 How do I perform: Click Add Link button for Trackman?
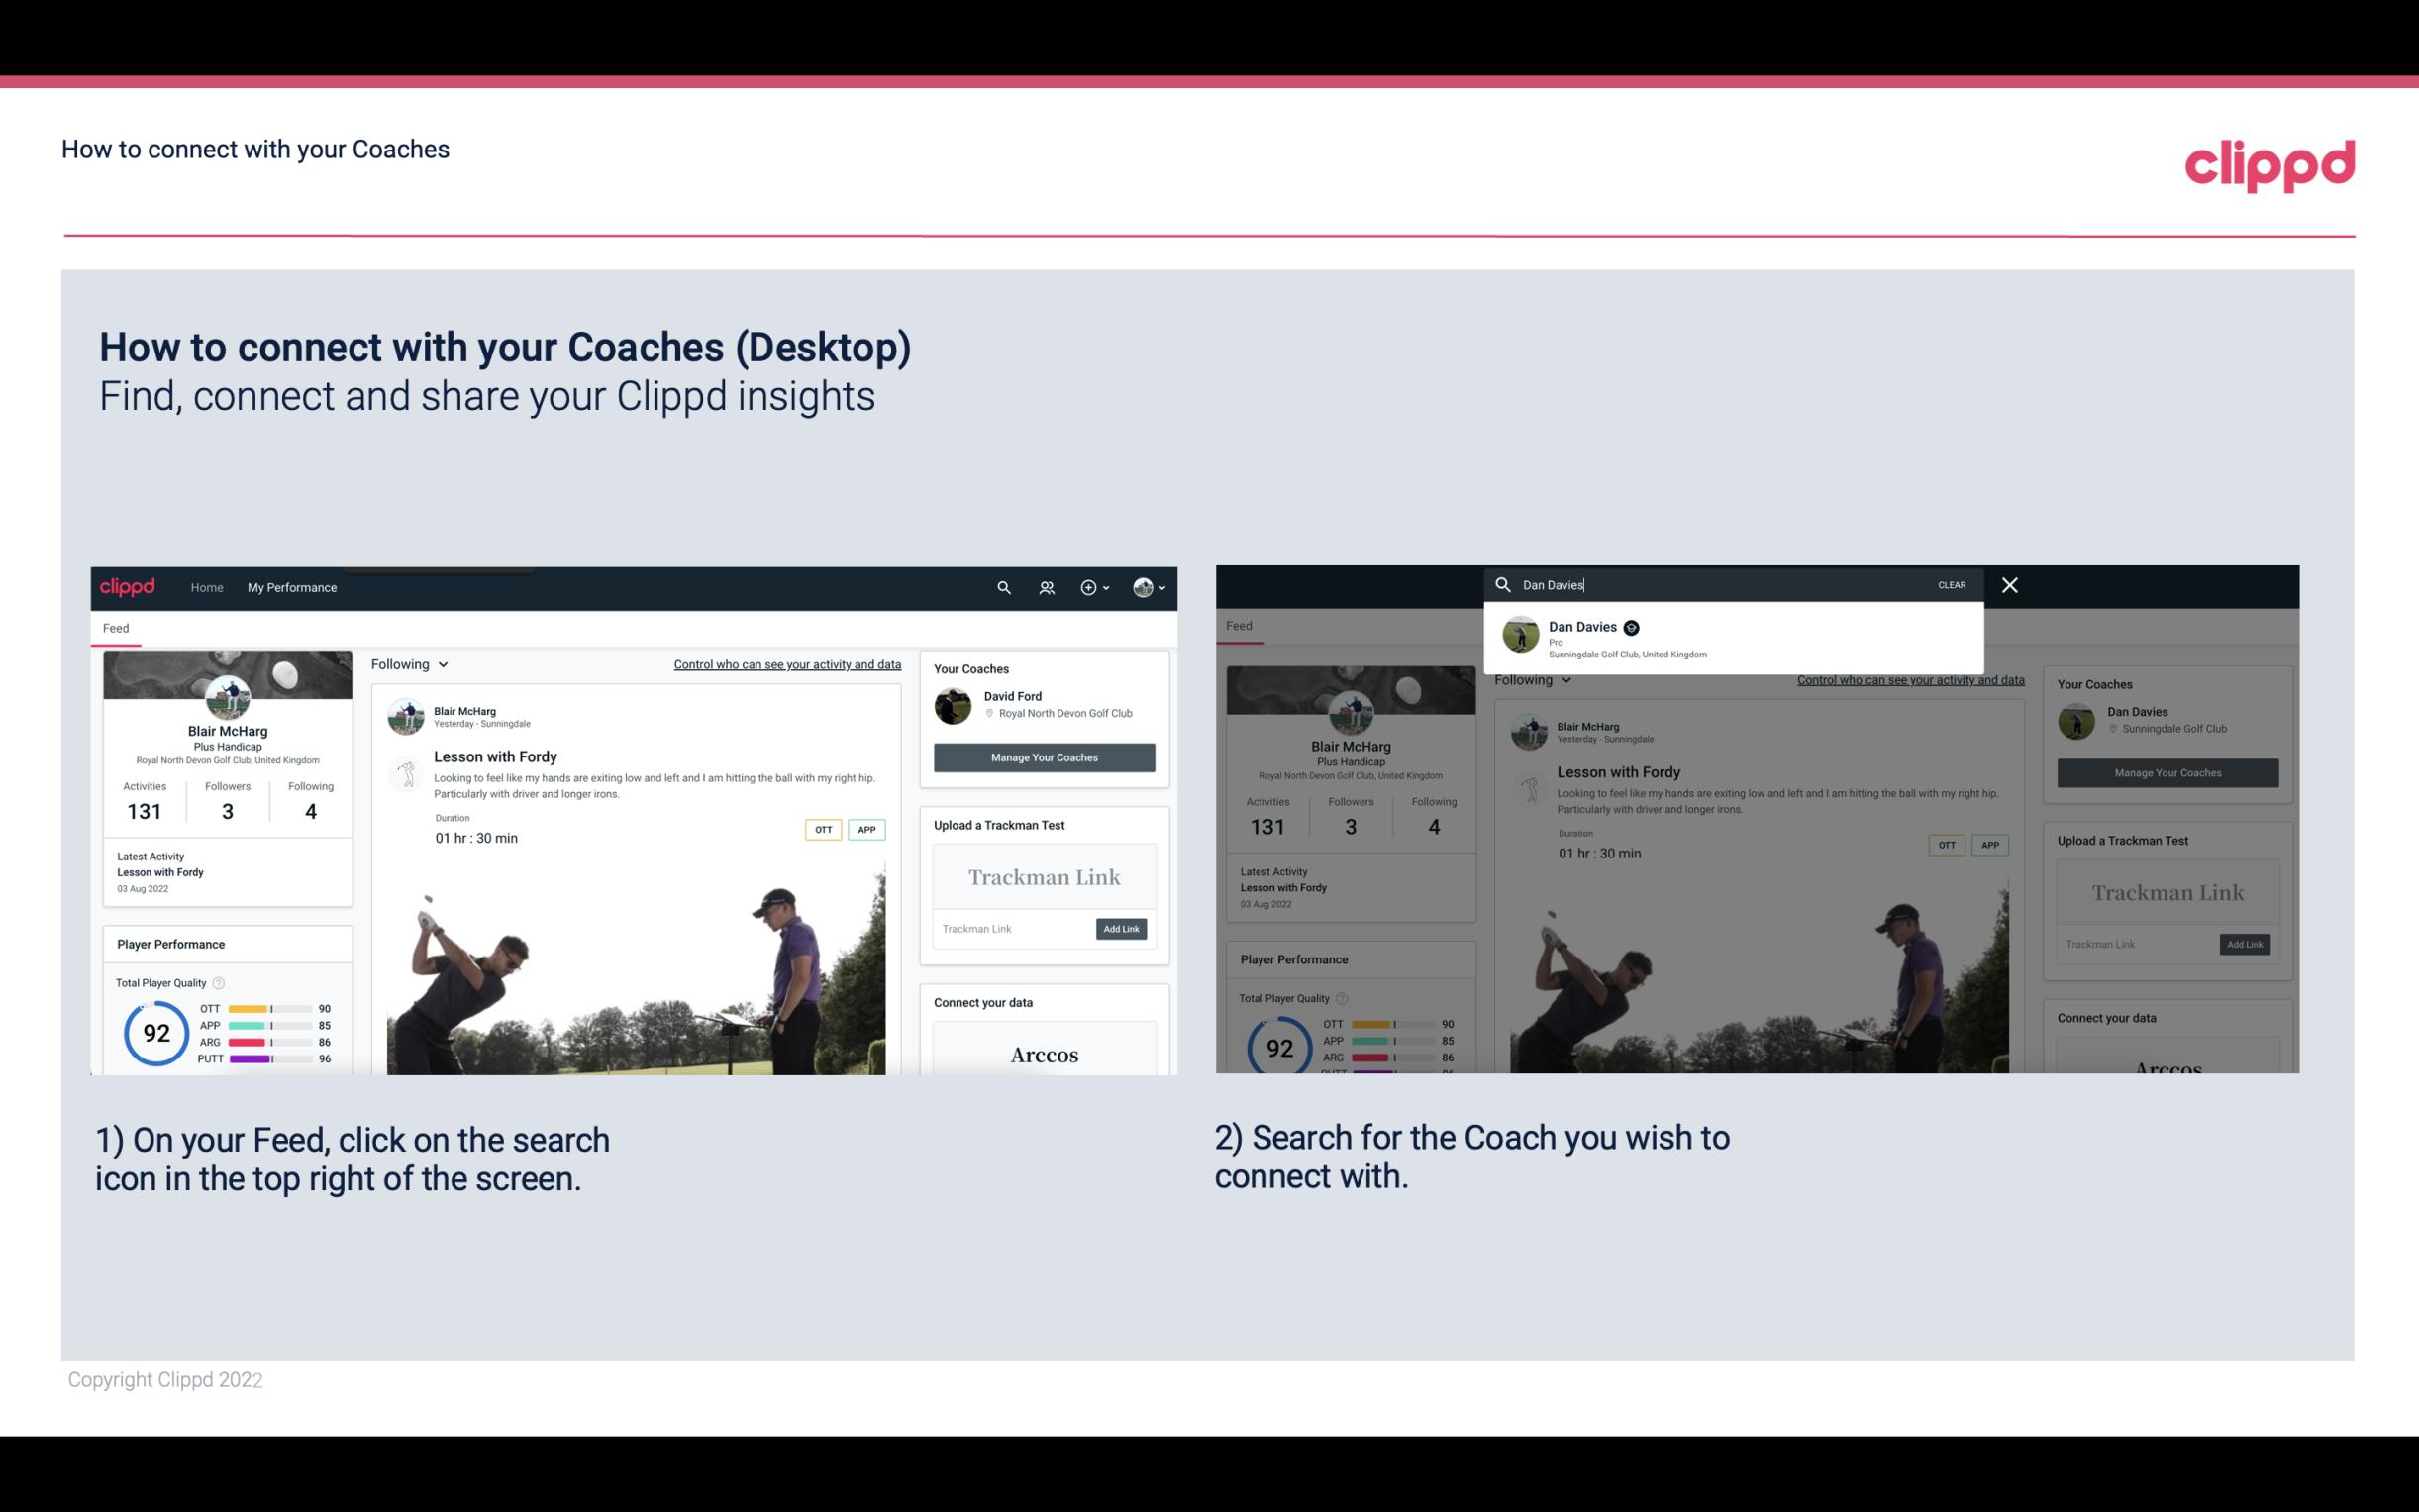tap(1120, 929)
